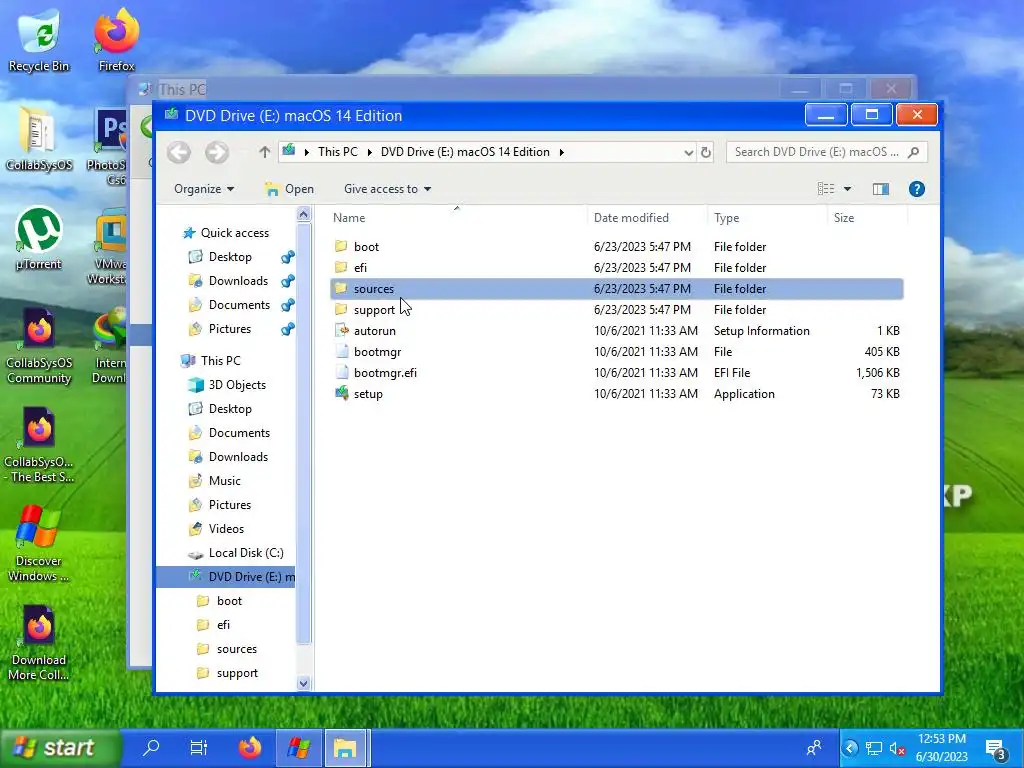Sort by Size column header
Screen dimensions: 1024x768
pyautogui.click(x=844, y=218)
